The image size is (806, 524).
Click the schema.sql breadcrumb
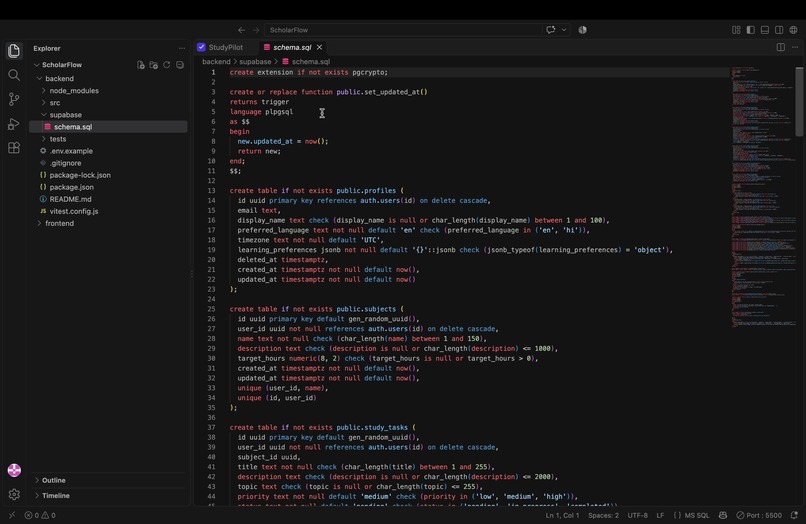pyautogui.click(x=310, y=62)
